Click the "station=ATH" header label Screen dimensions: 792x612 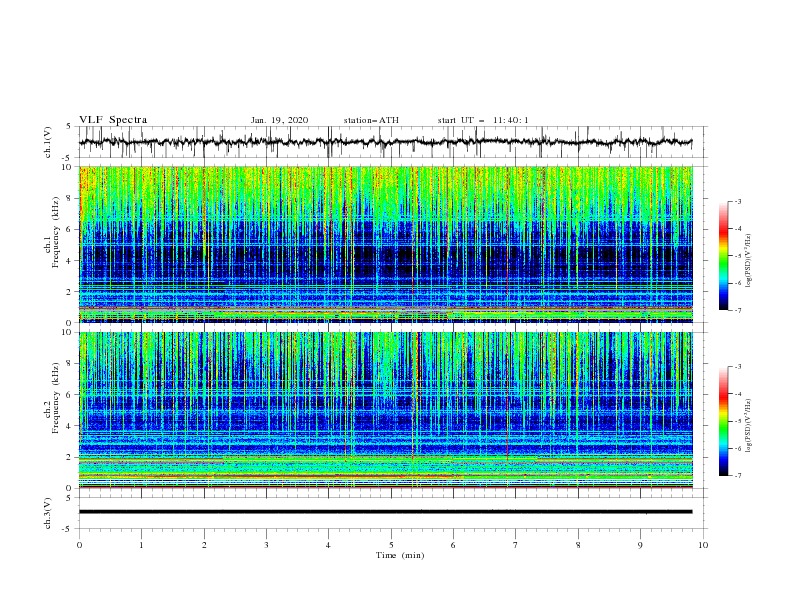pyautogui.click(x=371, y=120)
